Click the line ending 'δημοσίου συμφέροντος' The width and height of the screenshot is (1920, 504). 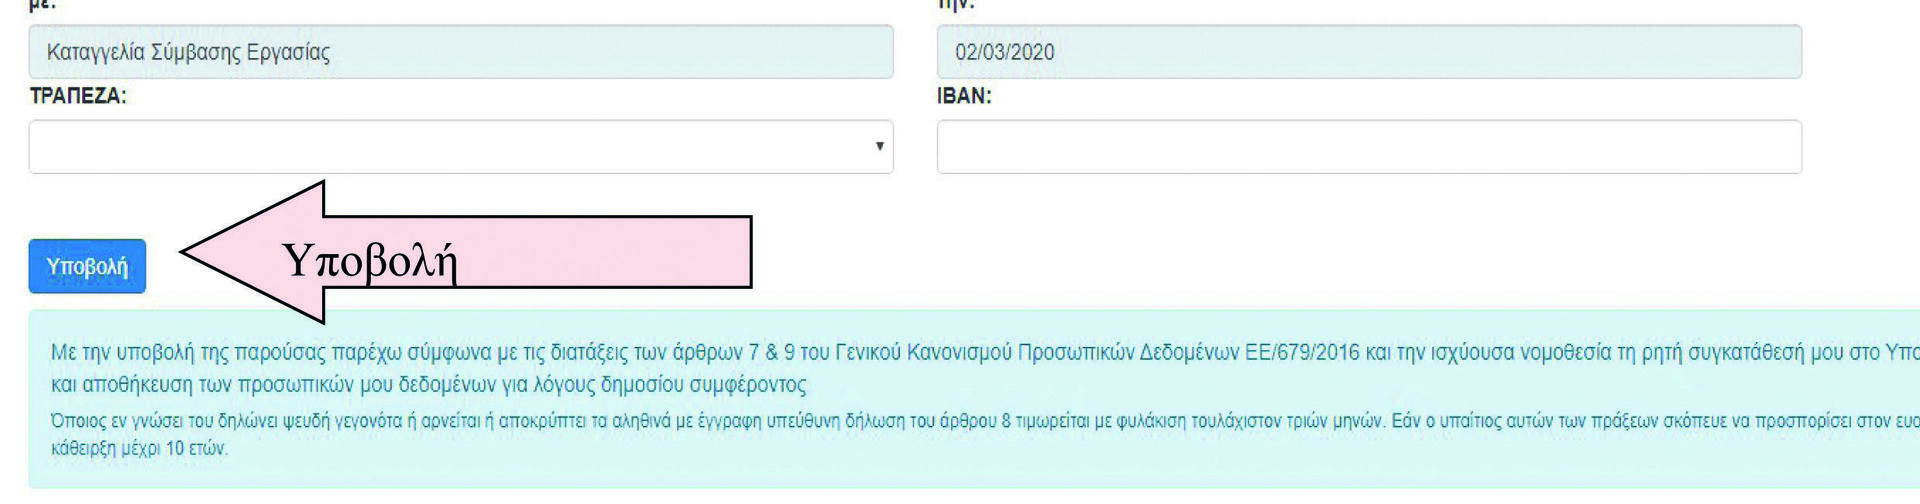tap(428, 384)
